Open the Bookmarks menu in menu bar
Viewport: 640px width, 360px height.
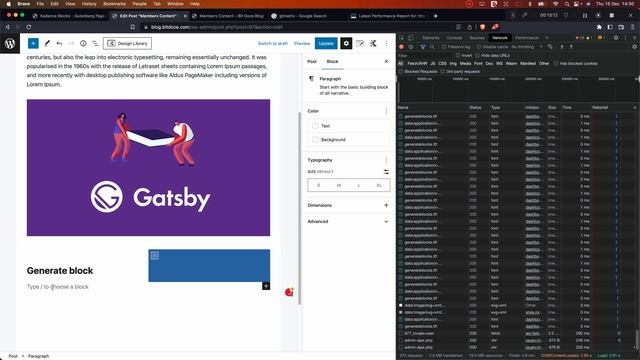(114, 4)
